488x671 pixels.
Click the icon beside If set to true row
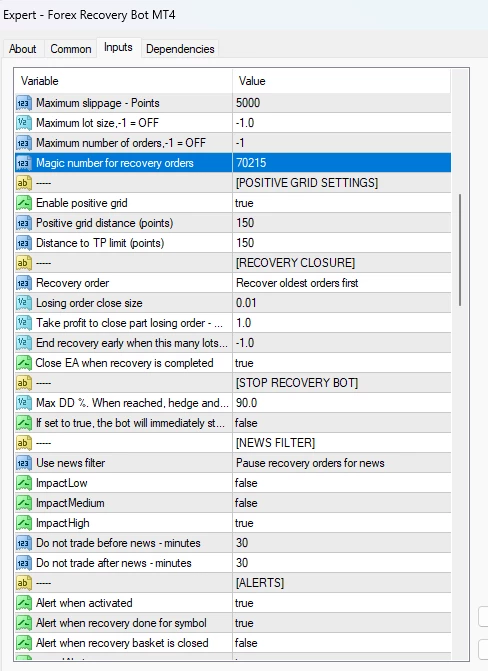[24, 423]
